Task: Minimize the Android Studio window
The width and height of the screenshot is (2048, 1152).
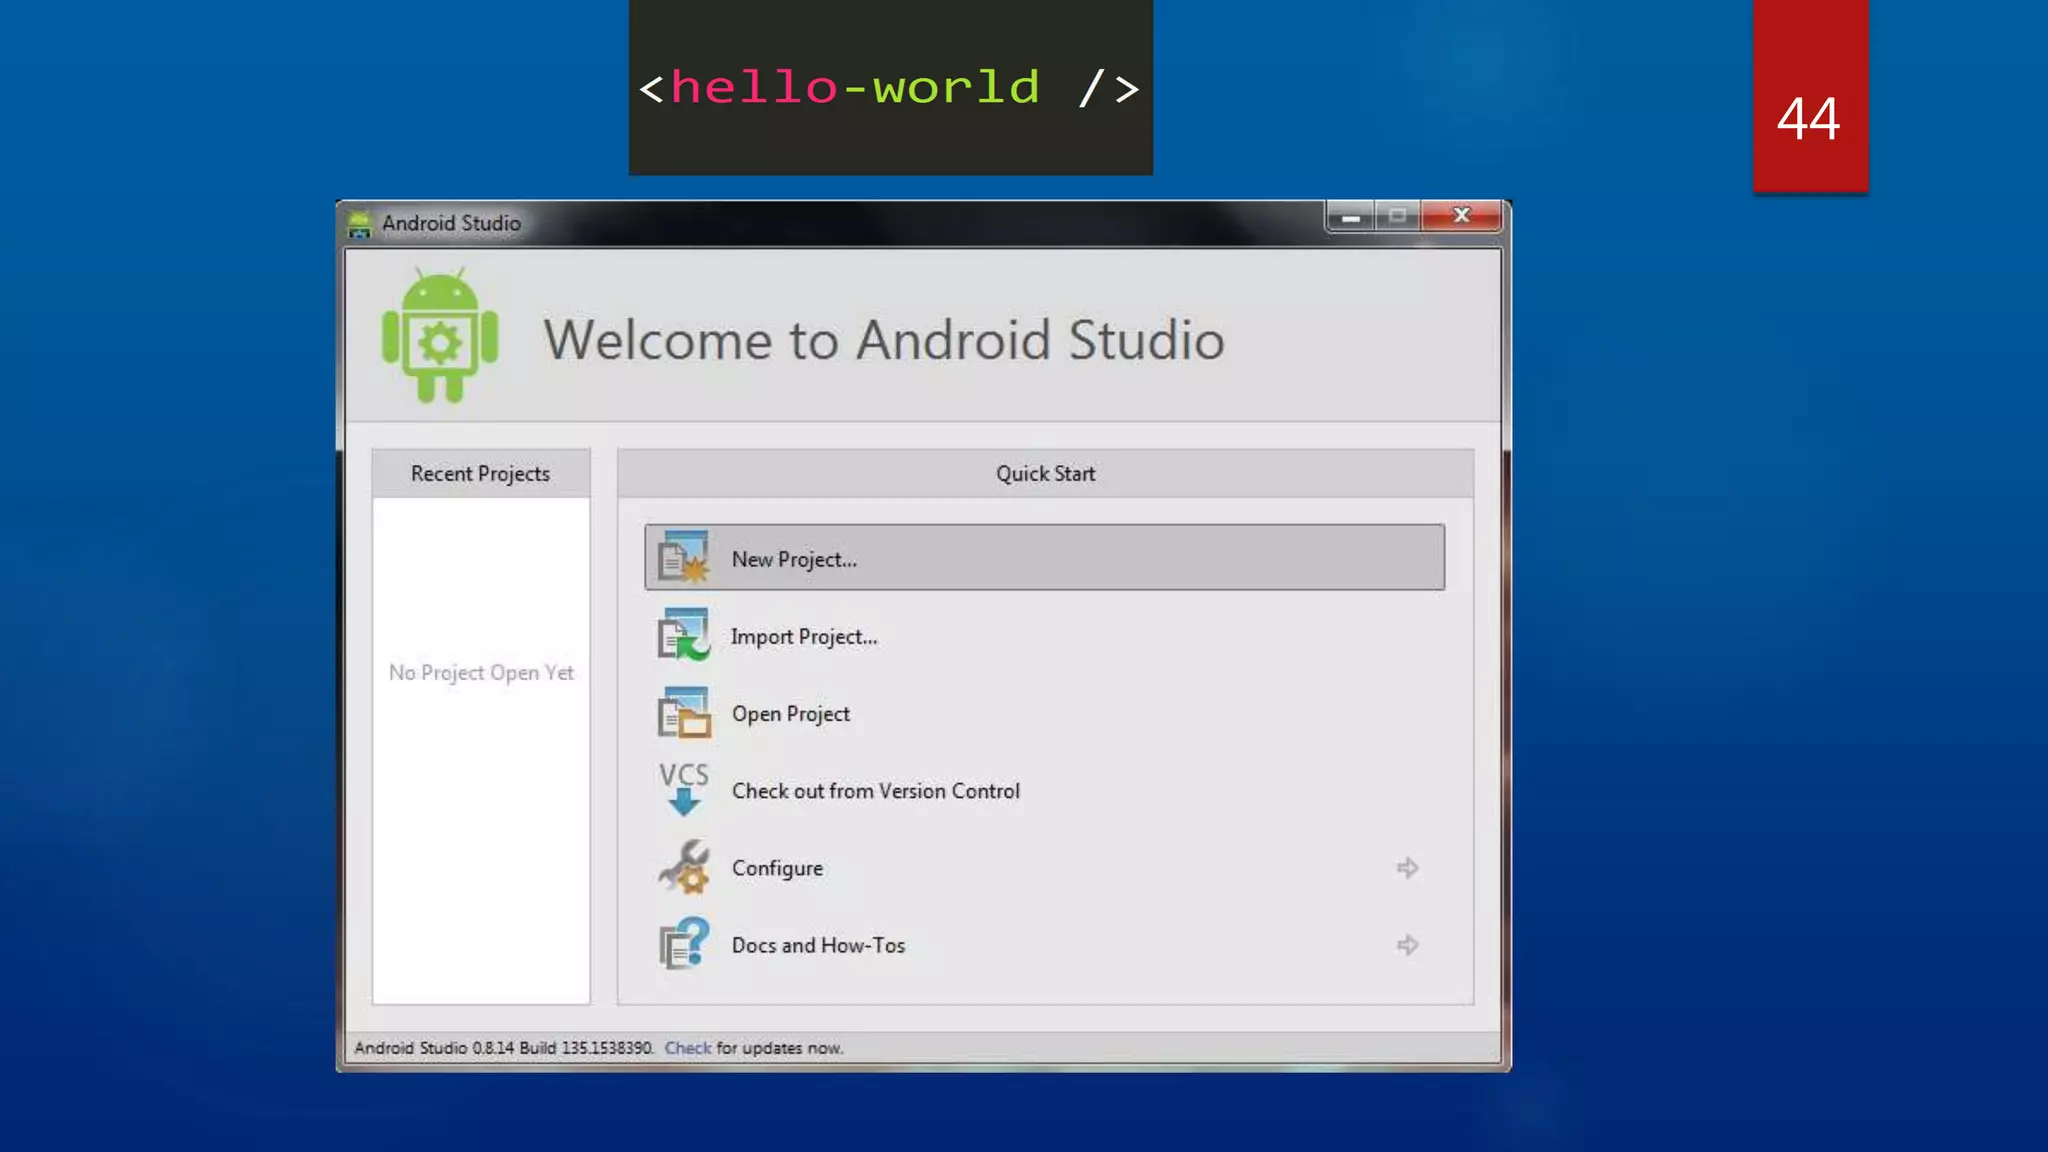Action: [x=1350, y=216]
